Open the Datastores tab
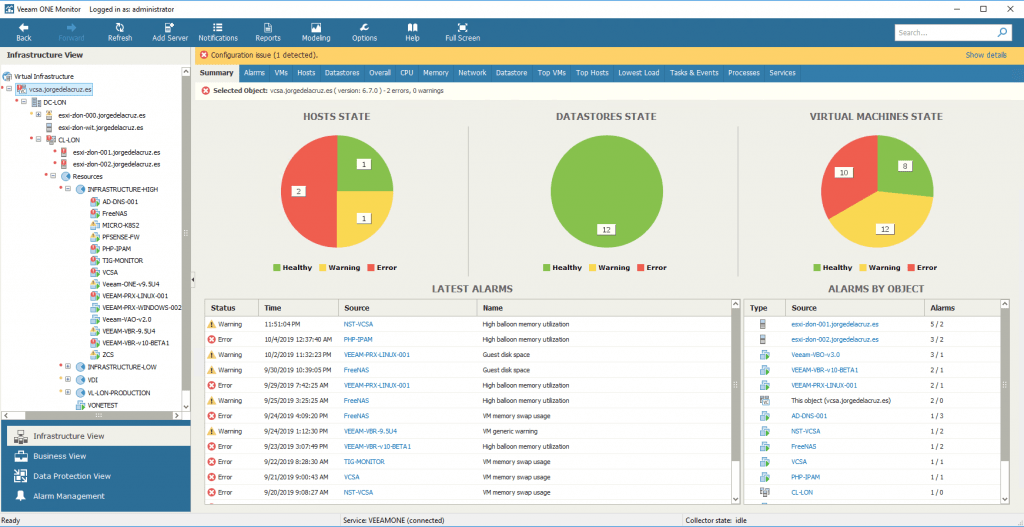Image resolution: width=1024 pixels, height=527 pixels. click(x=342, y=73)
